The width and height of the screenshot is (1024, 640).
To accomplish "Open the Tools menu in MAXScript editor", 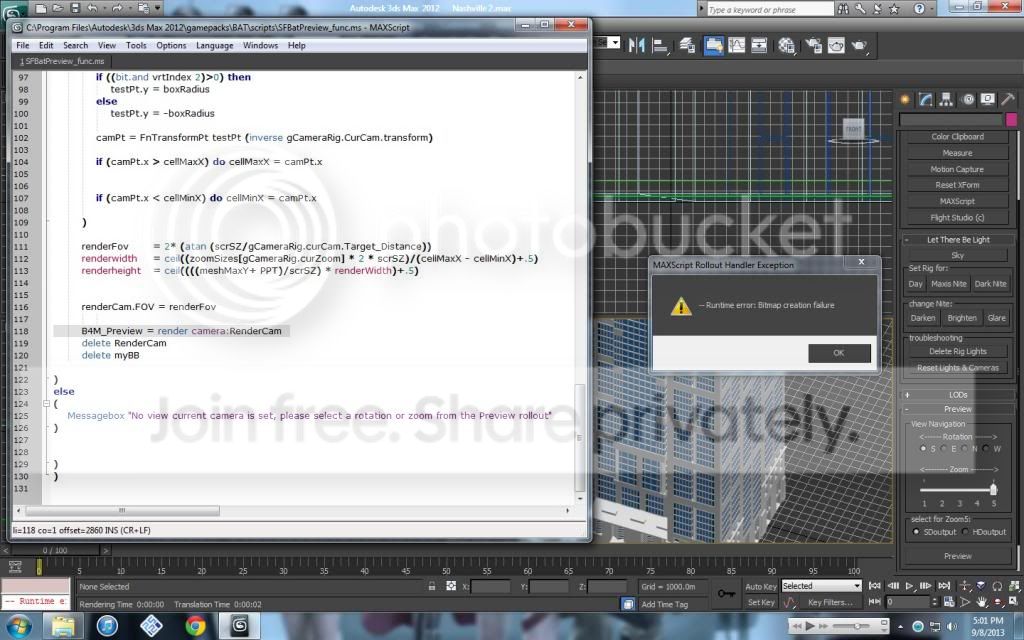I will click(136, 45).
